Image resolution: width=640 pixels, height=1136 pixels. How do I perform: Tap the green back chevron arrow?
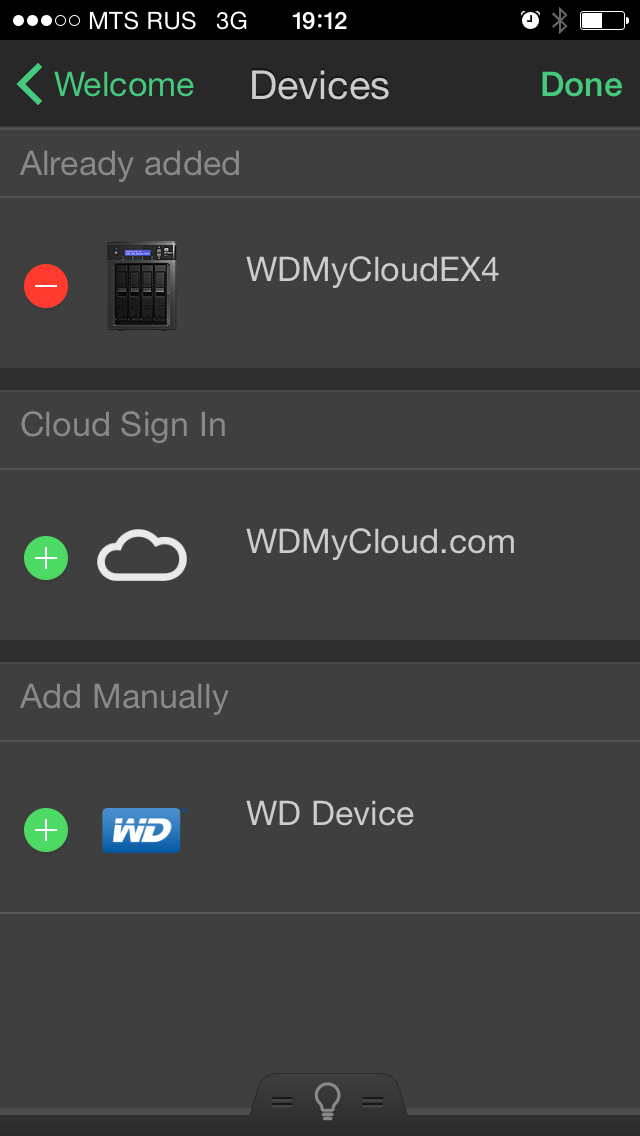click(x=30, y=85)
